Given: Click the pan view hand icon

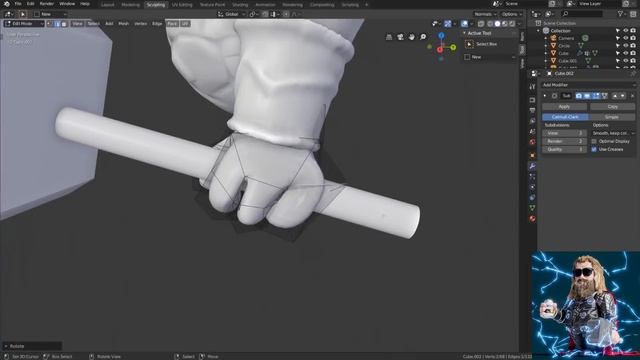Looking at the screenshot, I should click(x=411, y=37).
